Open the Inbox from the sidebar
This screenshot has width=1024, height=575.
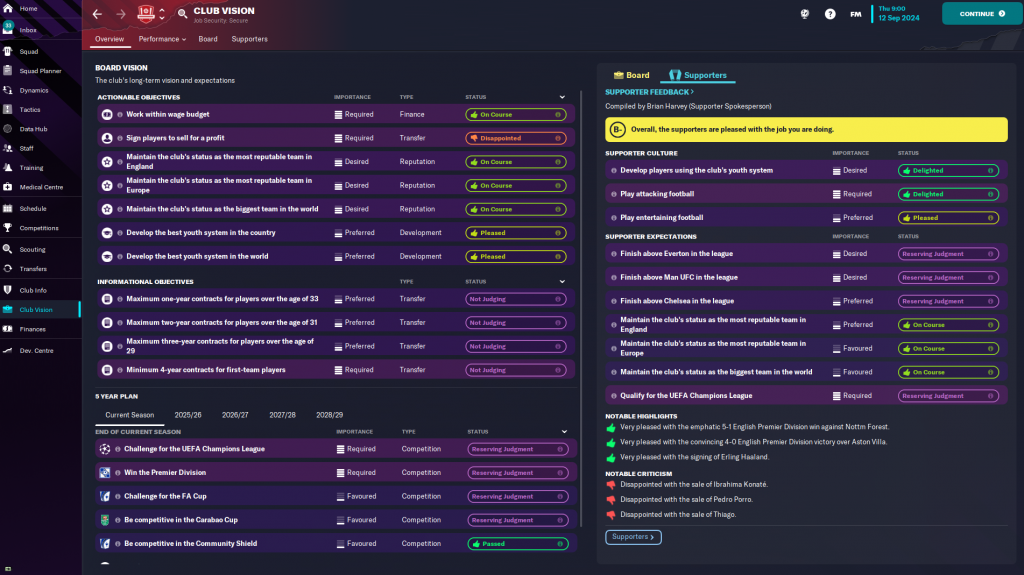[x=28, y=30]
